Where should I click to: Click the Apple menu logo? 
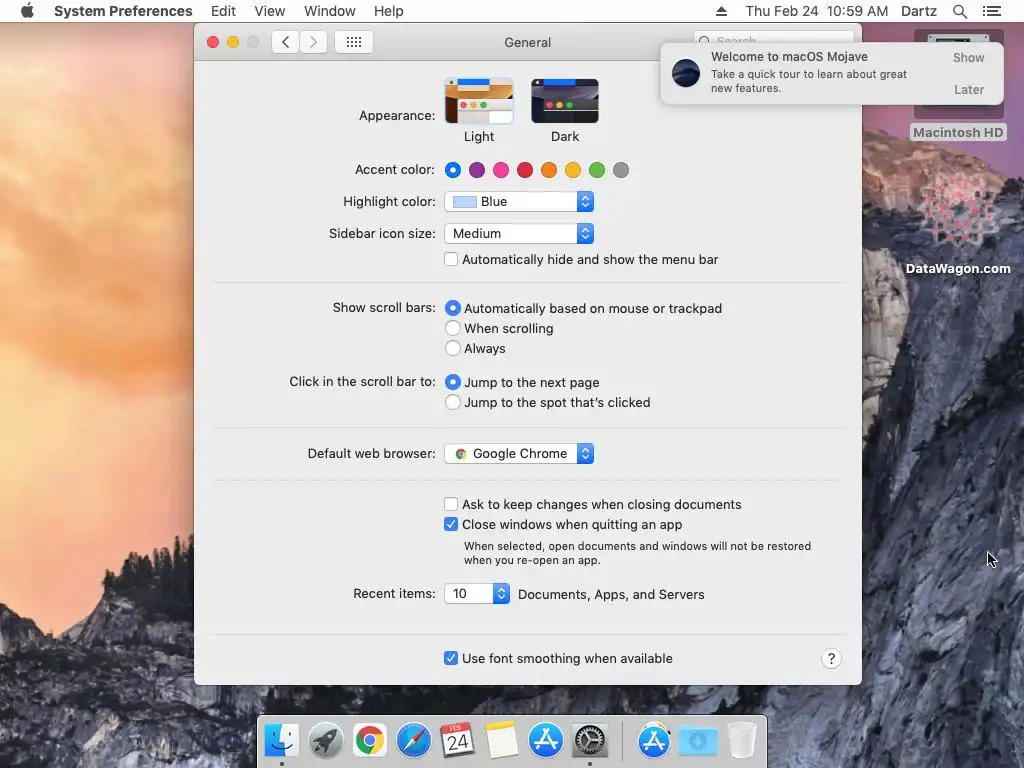[x=27, y=11]
